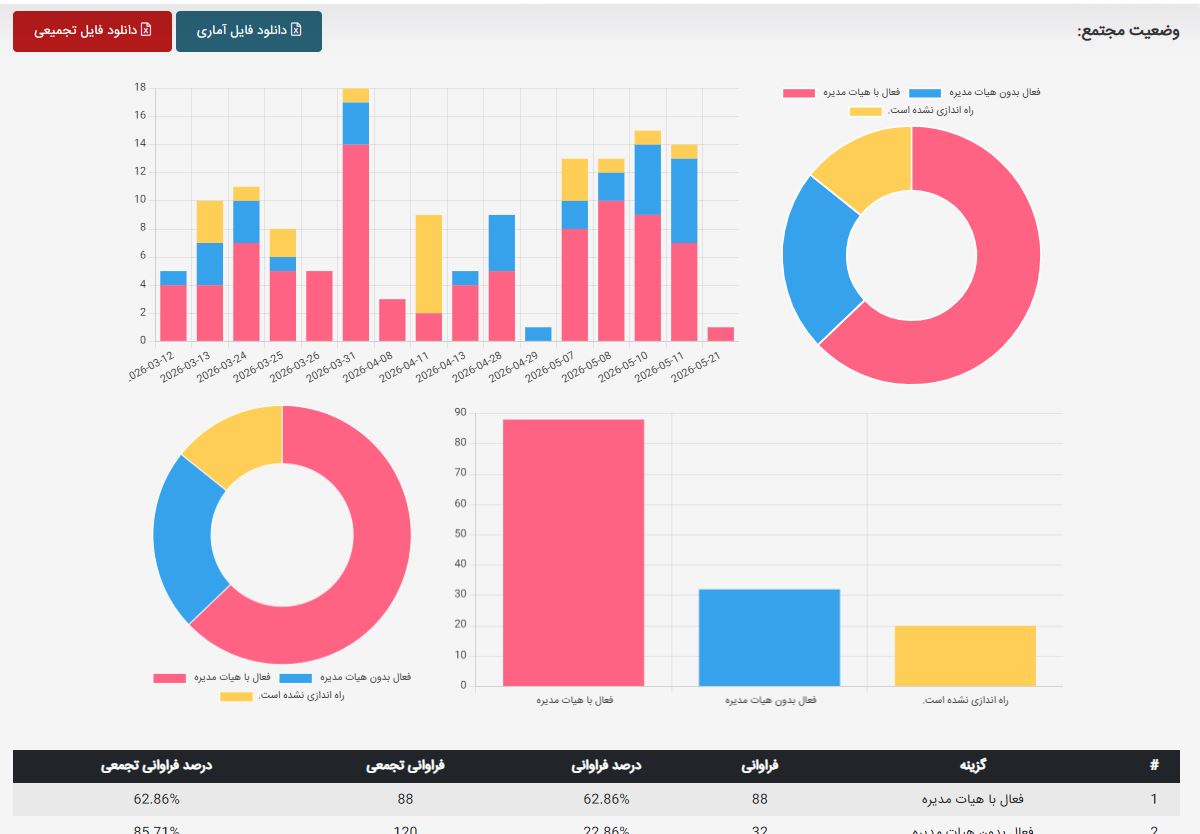Viewport: 1200px width, 834px height.
Task: Click the tall pink bar reaching 88
Action: point(573,552)
